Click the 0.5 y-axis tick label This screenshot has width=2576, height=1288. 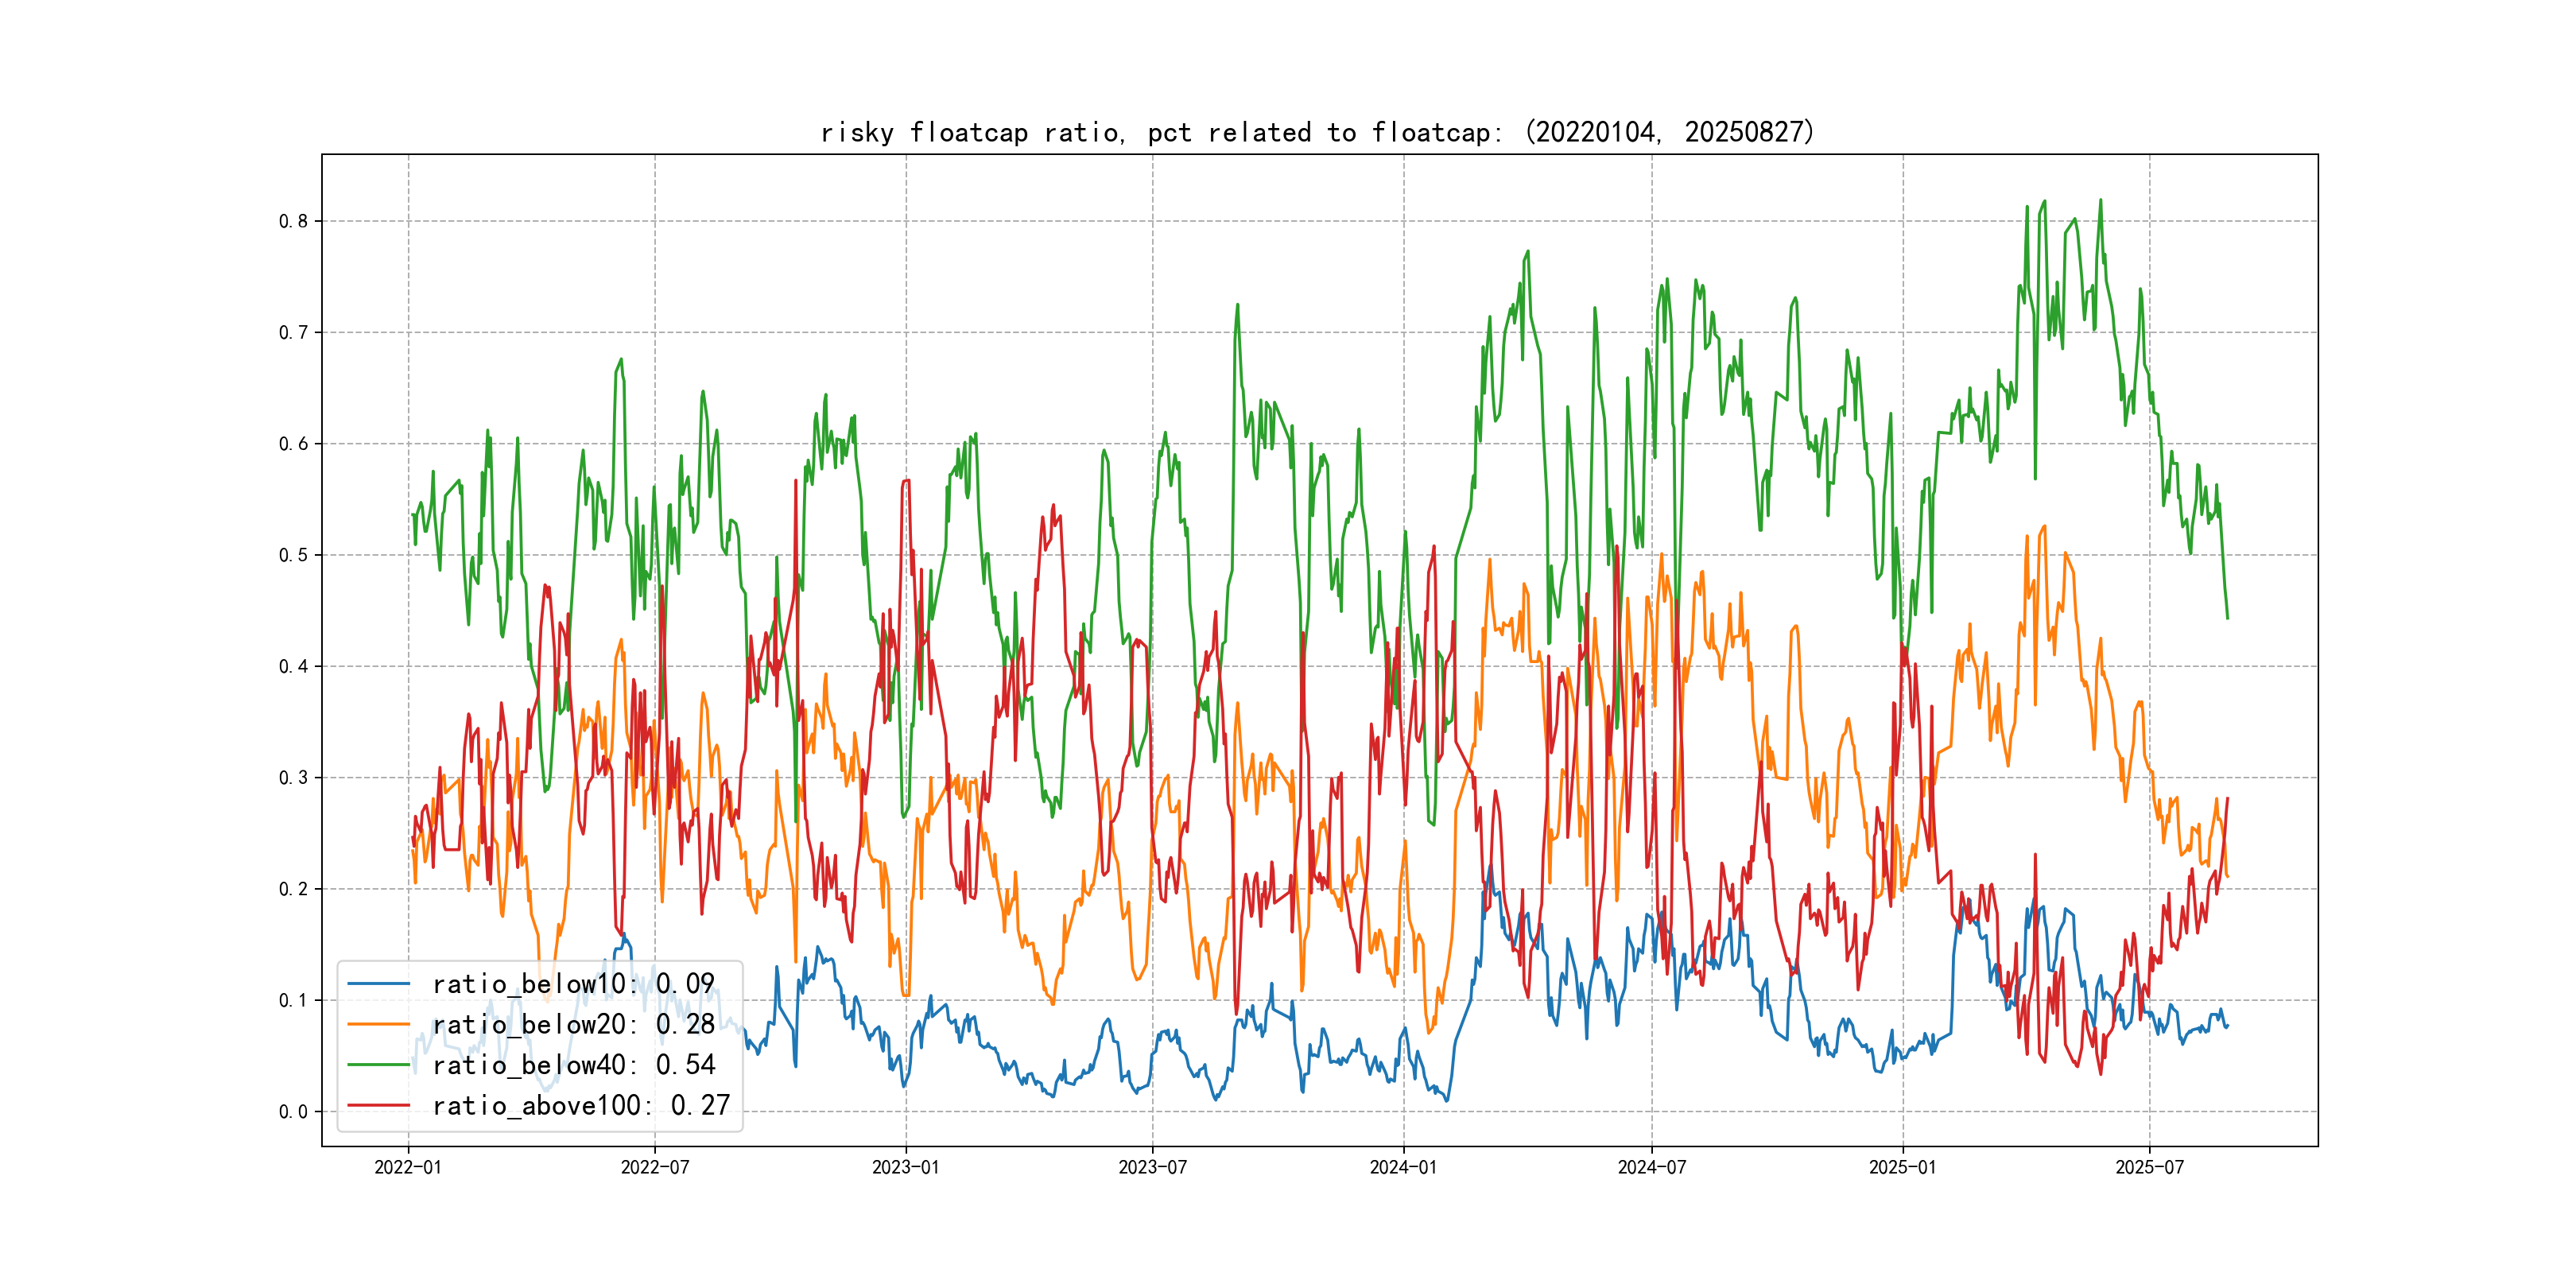tap(293, 555)
